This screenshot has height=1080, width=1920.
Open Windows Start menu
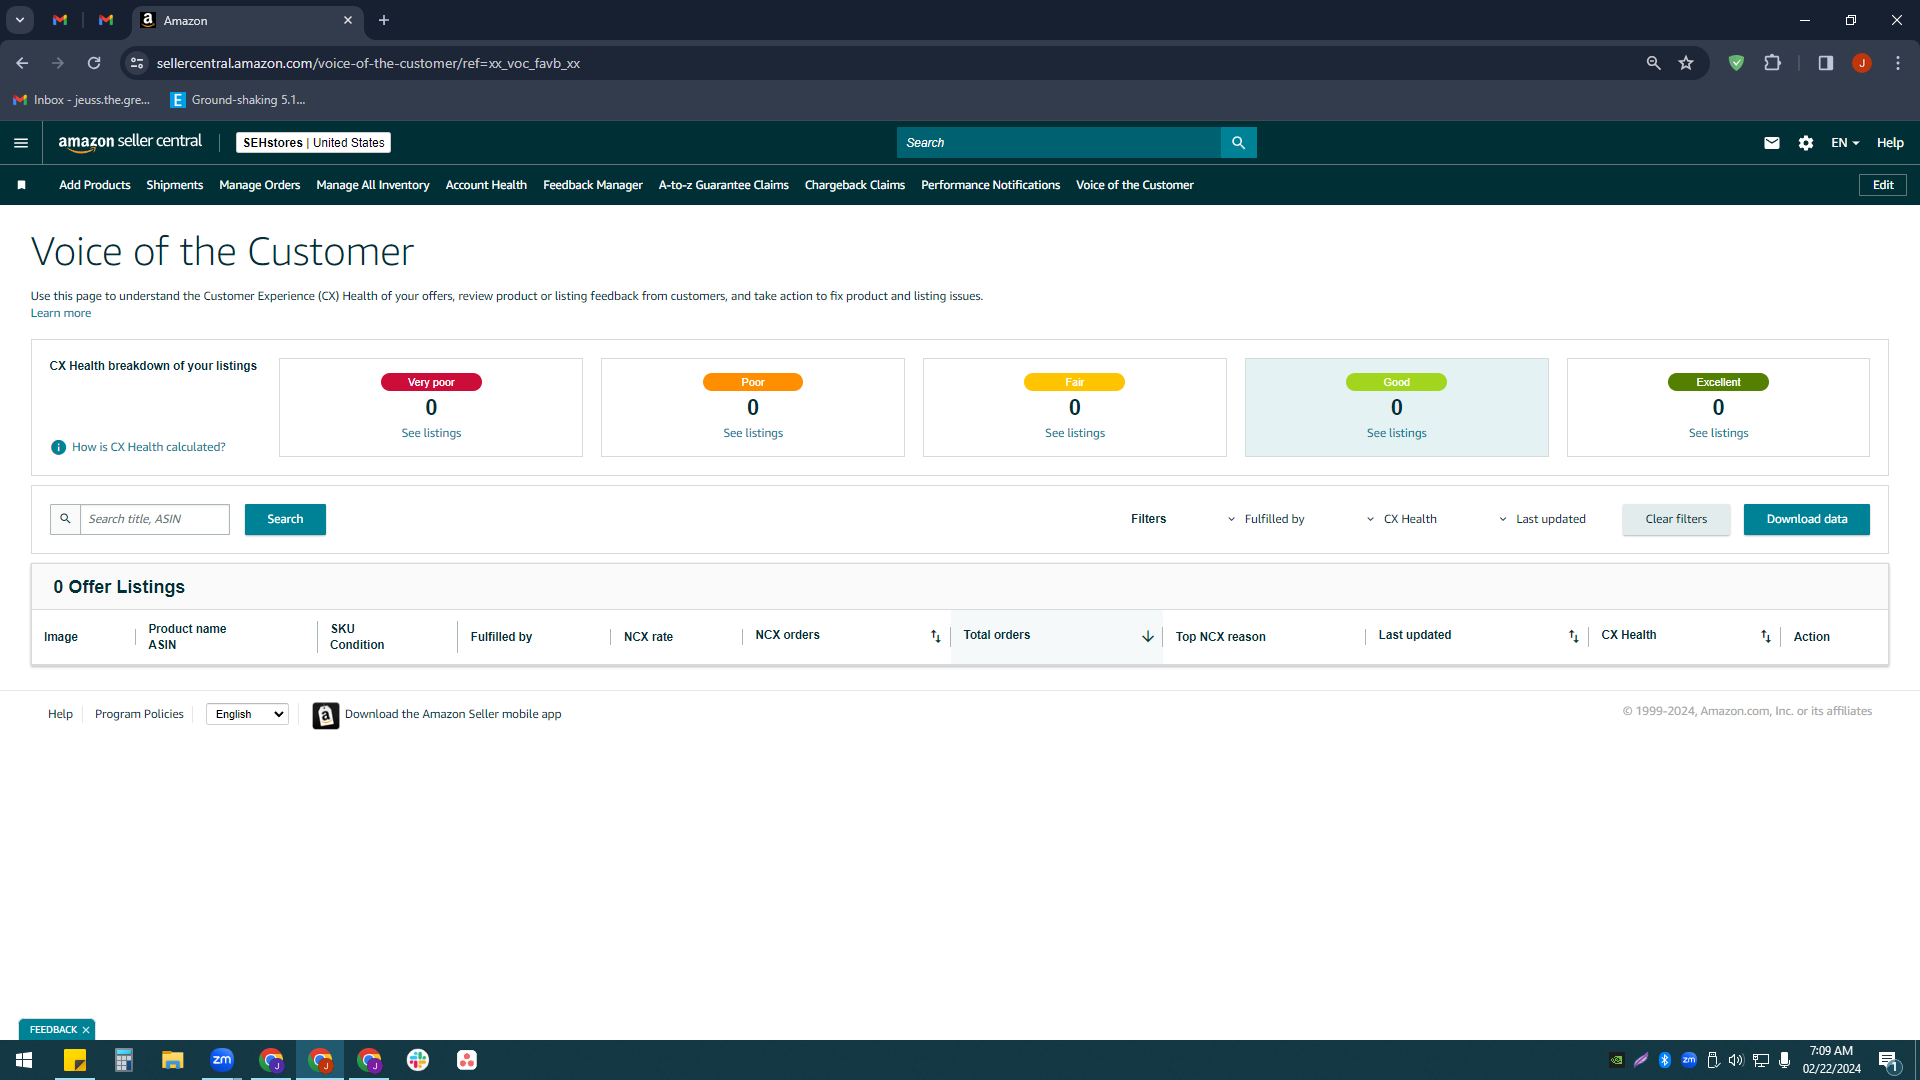click(24, 1060)
